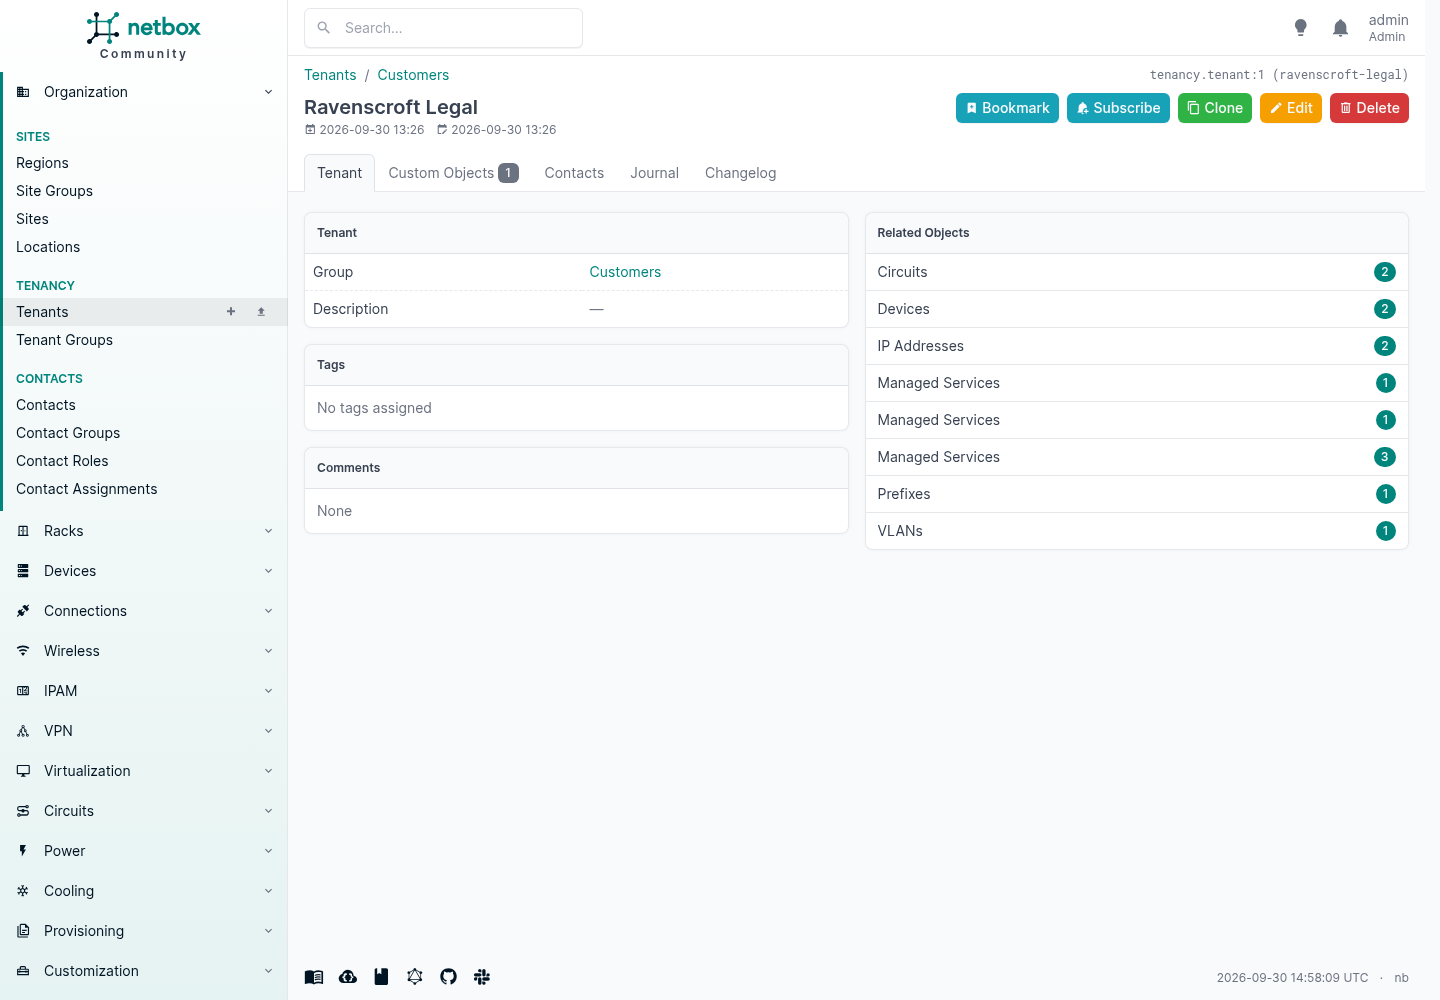Open Site Groups in the sidebar

point(54,191)
